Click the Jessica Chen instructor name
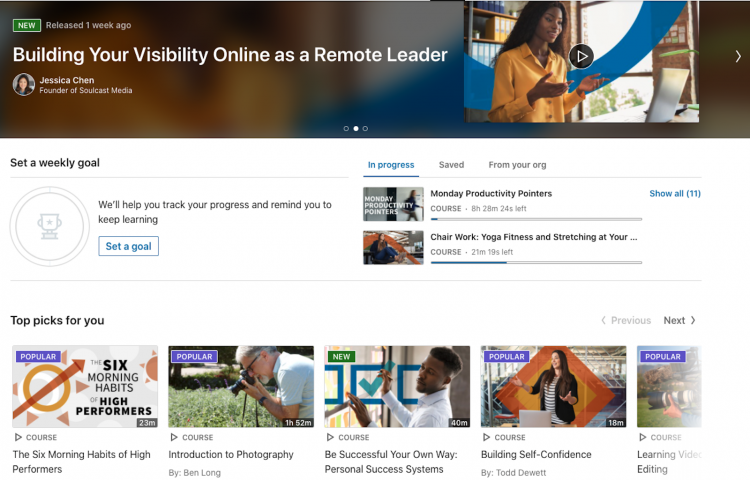750x480 pixels. point(66,80)
